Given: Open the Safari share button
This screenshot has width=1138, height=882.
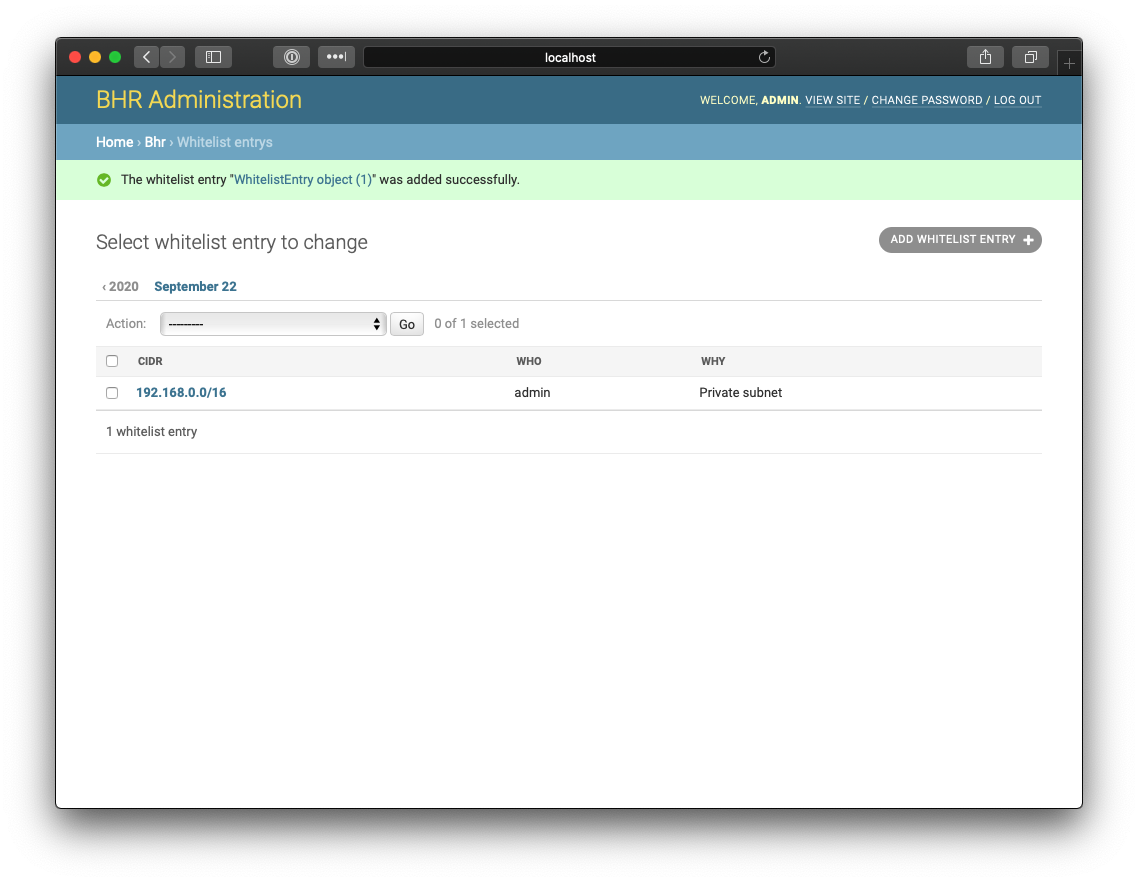Looking at the screenshot, I should tap(985, 57).
